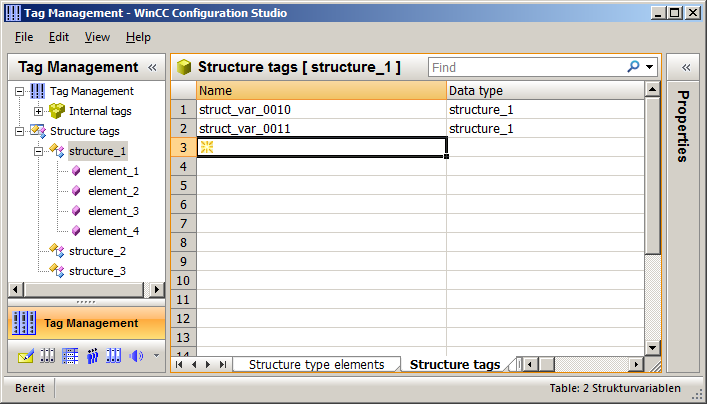Collapse the structure_1 tree node

pyautogui.click(x=39, y=151)
